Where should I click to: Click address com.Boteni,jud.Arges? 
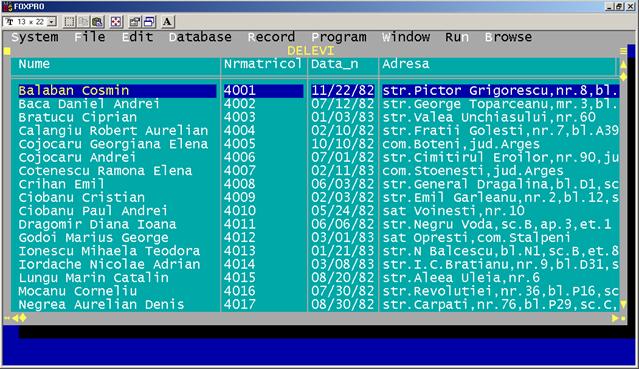click(x=461, y=144)
